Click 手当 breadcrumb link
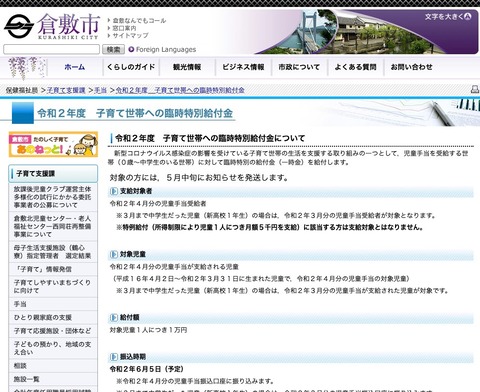The width and height of the screenshot is (480, 392). click(101, 90)
